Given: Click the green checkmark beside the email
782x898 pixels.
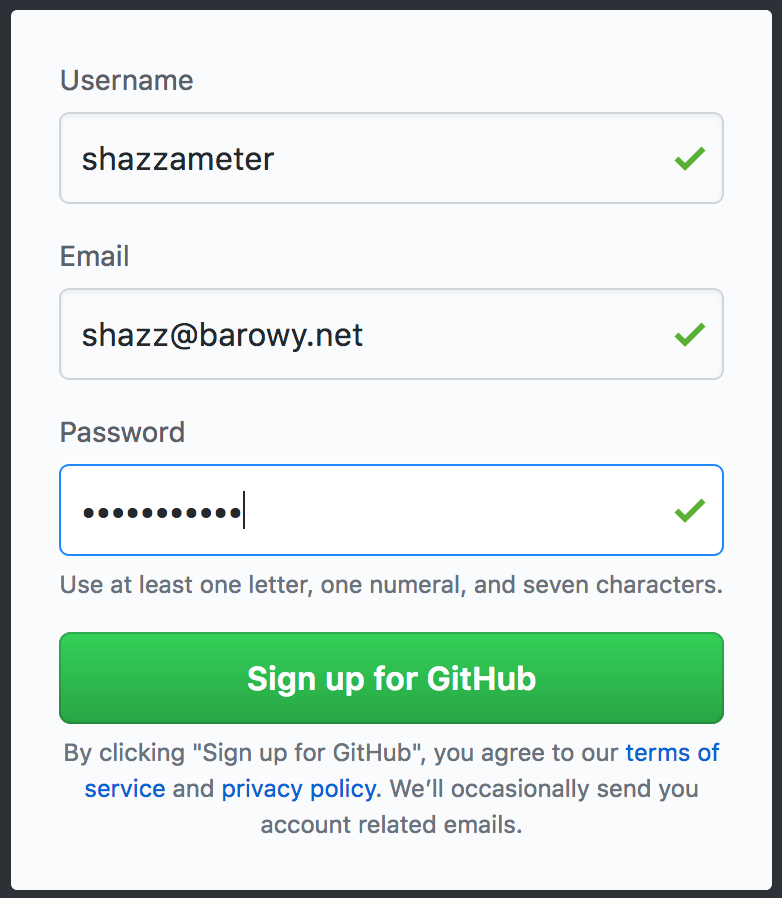Looking at the screenshot, I should 689,334.
